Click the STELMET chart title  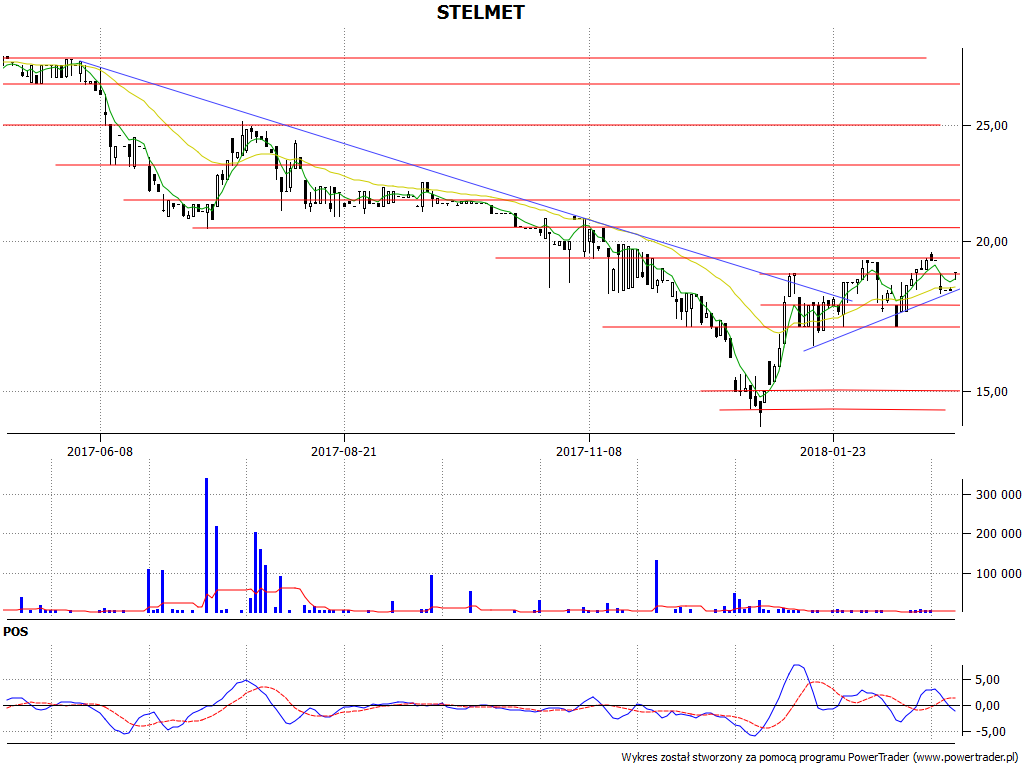pyautogui.click(x=480, y=12)
